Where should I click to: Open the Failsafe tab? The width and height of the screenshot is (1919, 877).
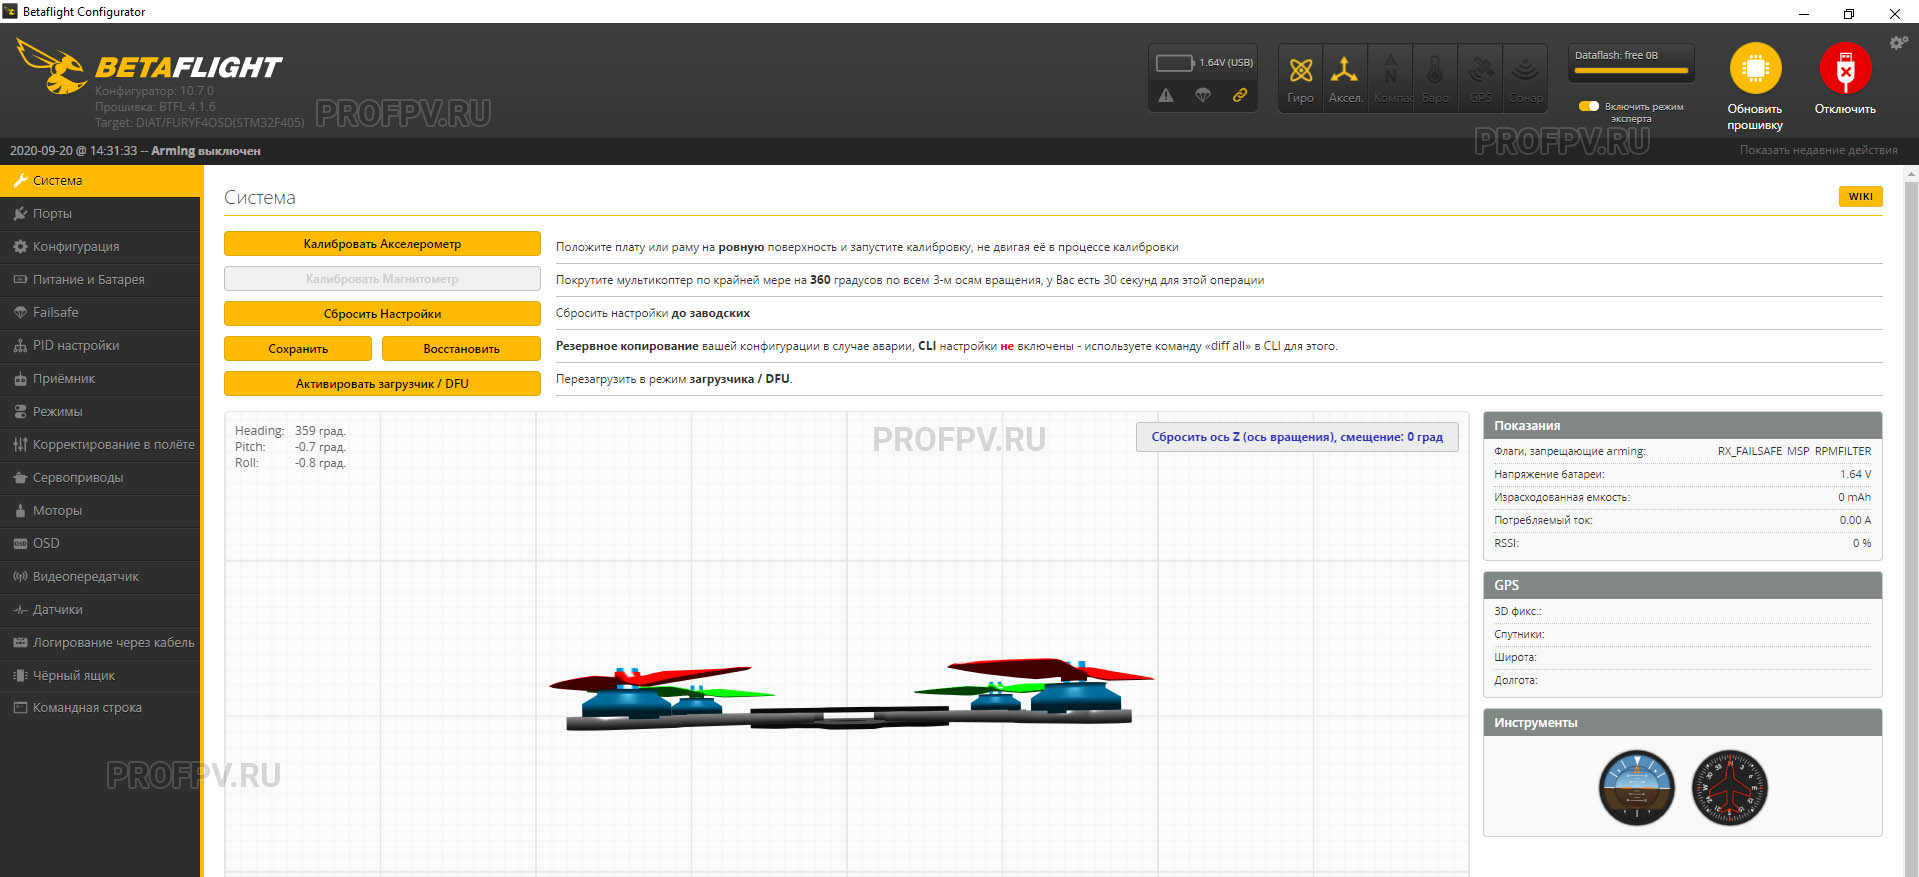(100, 313)
